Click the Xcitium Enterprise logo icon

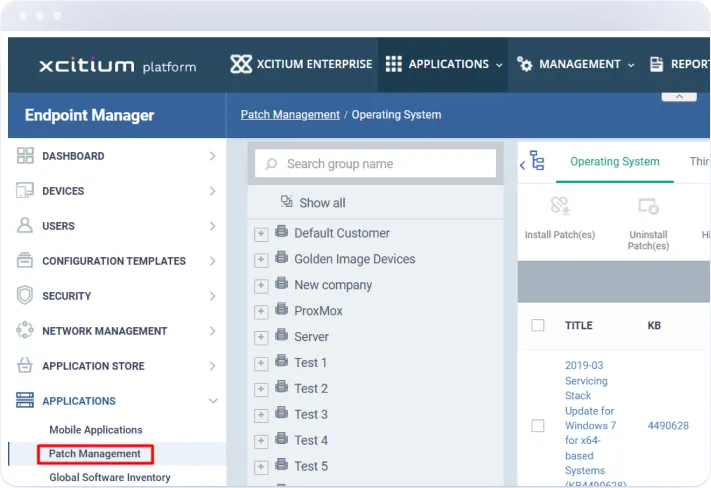click(x=241, y=64)
